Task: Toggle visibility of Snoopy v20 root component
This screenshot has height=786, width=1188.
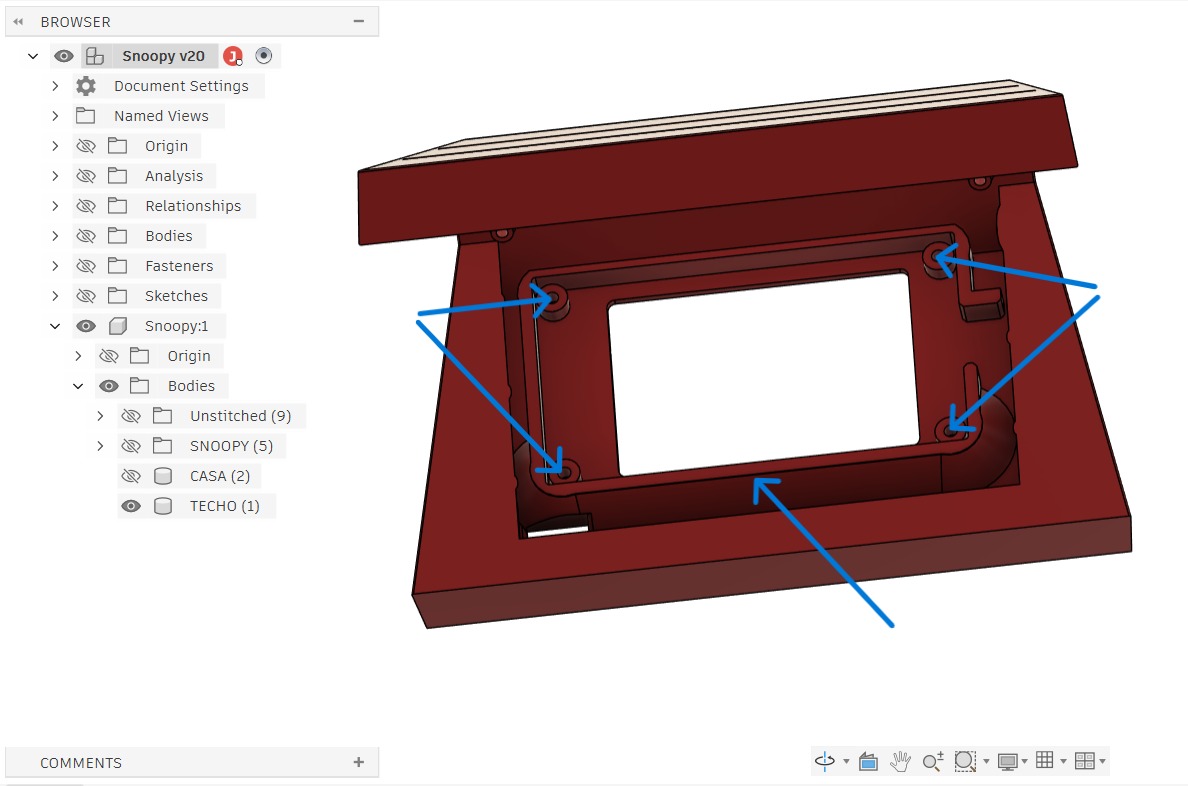Action: [x=64, y=56]
